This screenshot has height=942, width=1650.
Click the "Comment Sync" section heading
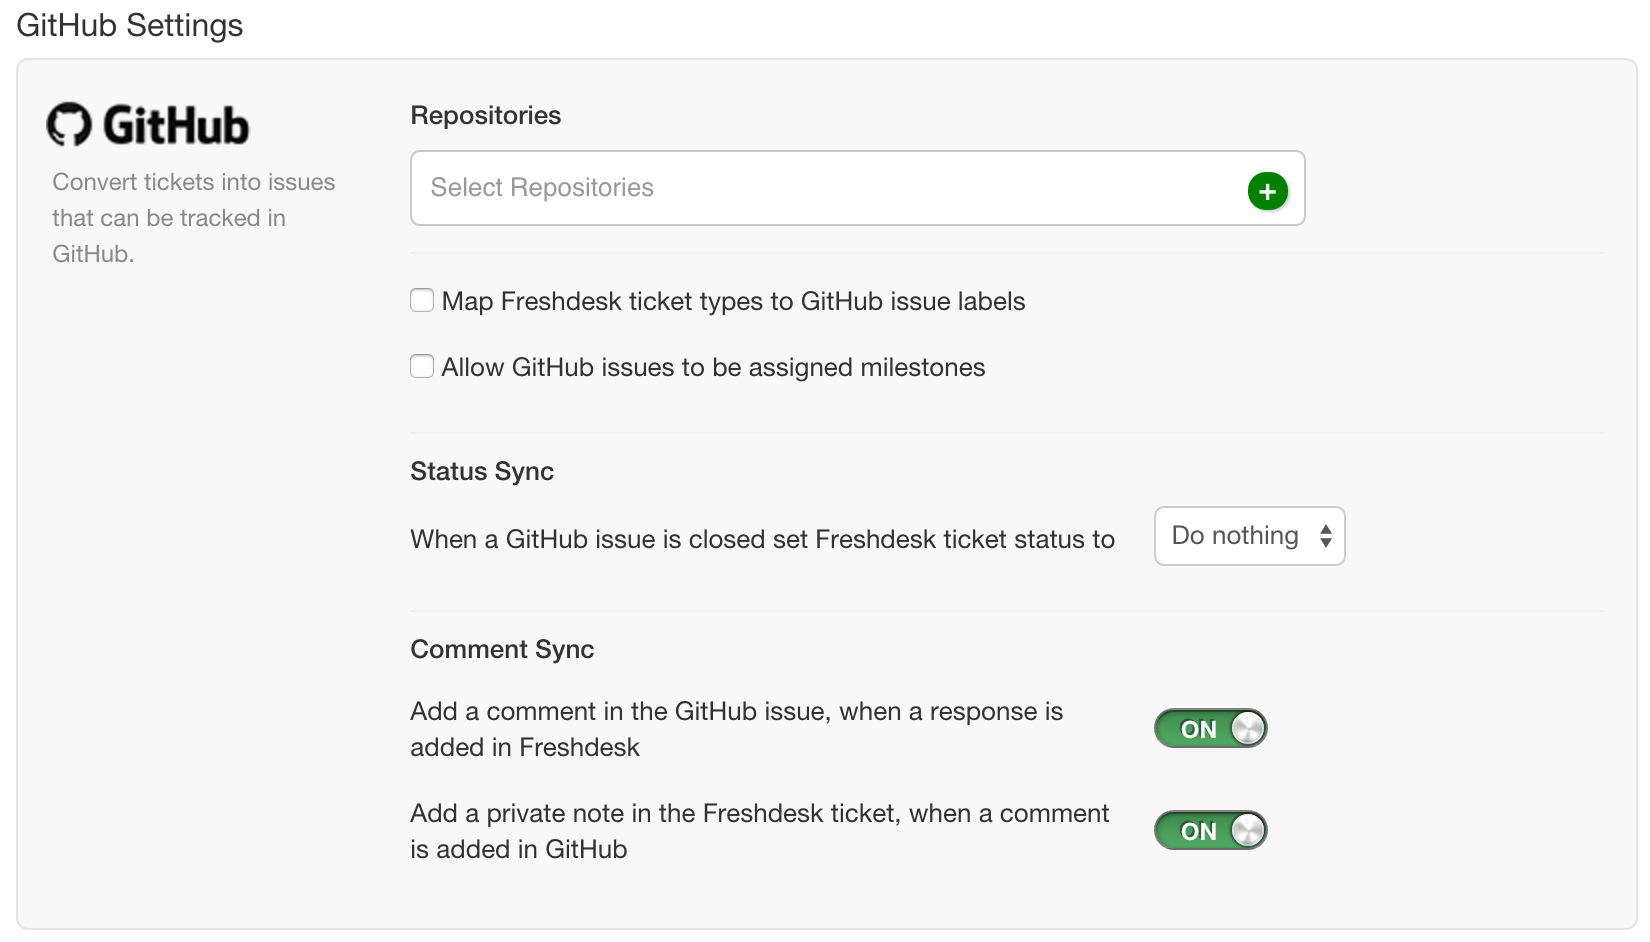point(502,650)
